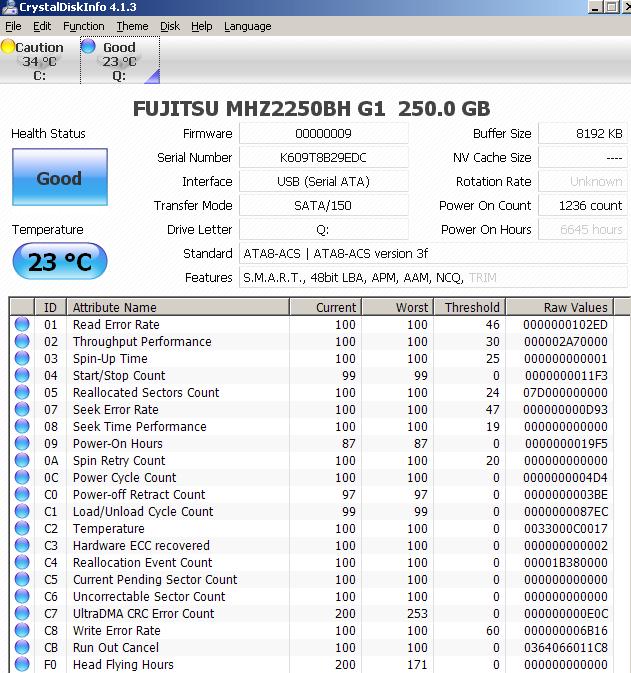This screenshot has width=631, height=673.
Task: Click status orb for Head Flying Hours
Action: 22,664
